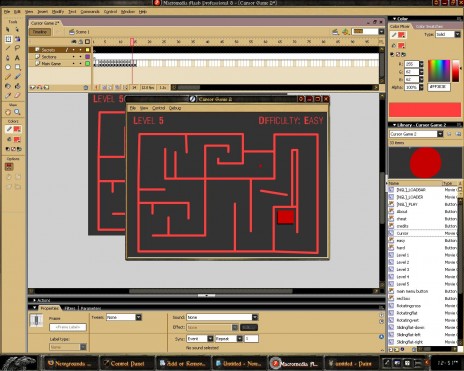Open the Sound dropdown in Properties
The image size is (464, 371).
255,317
